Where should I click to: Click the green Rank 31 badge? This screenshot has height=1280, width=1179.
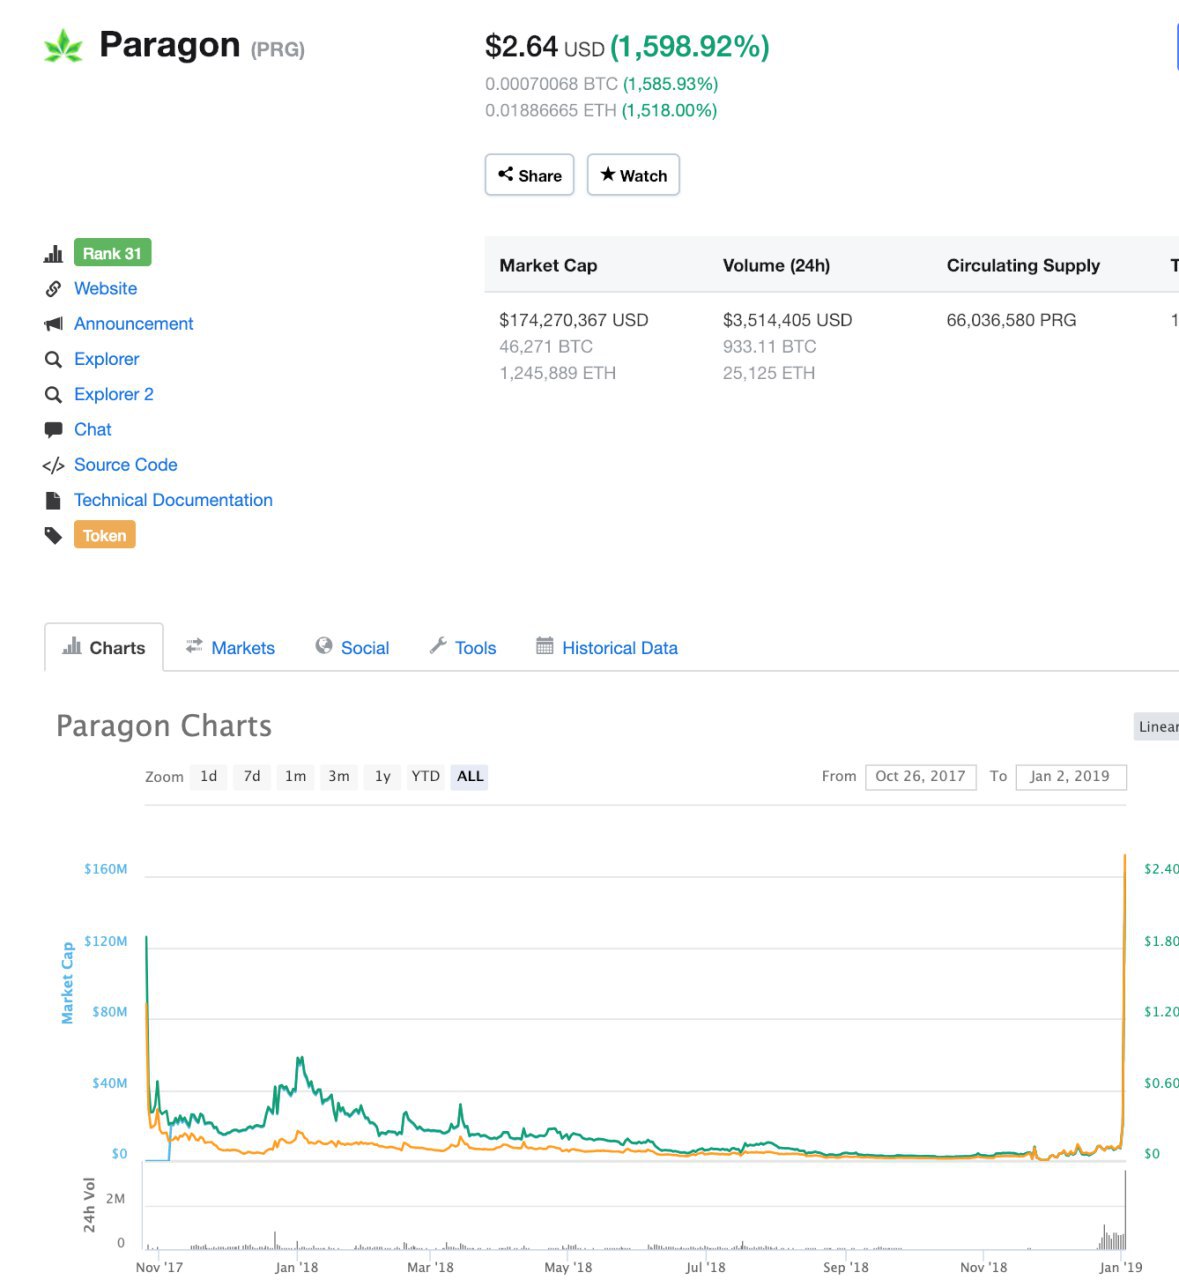[112, 253]
